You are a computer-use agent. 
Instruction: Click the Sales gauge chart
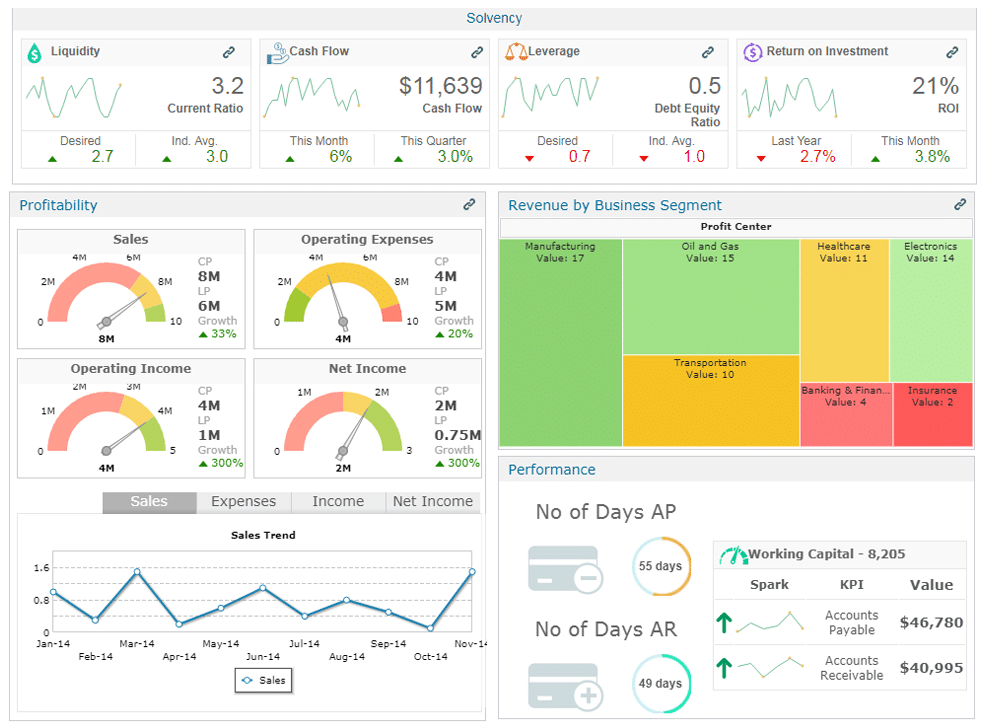tap(106, 295)
